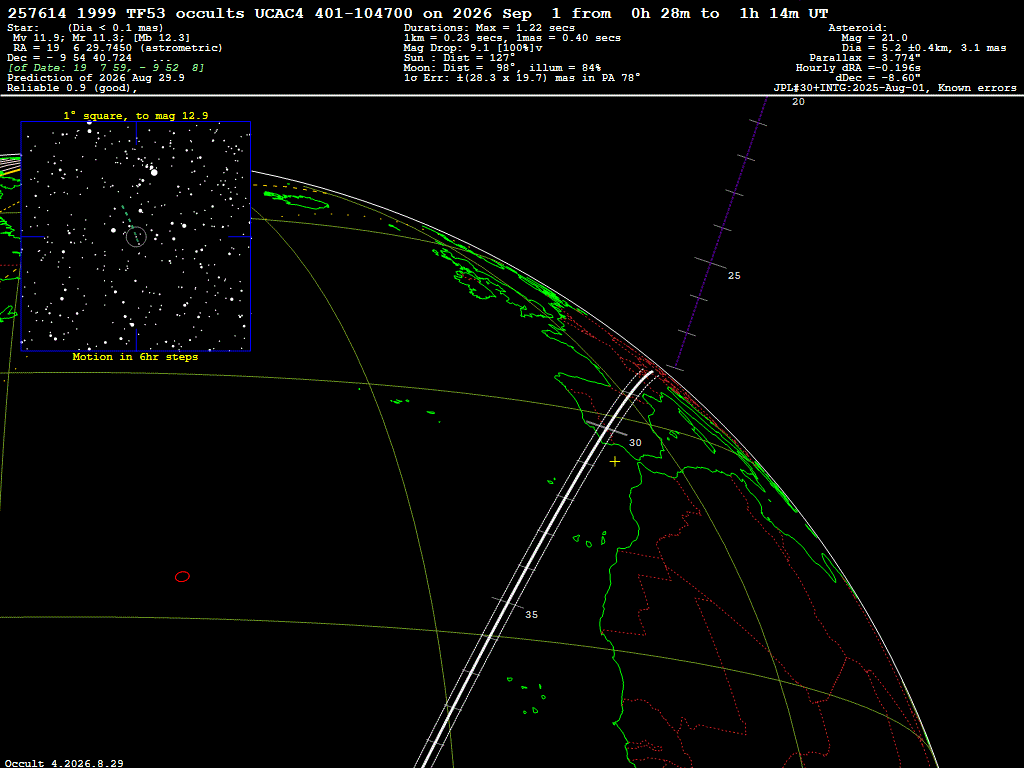
Task: Click the time tick labeled 20
Action: click(798, 102)
